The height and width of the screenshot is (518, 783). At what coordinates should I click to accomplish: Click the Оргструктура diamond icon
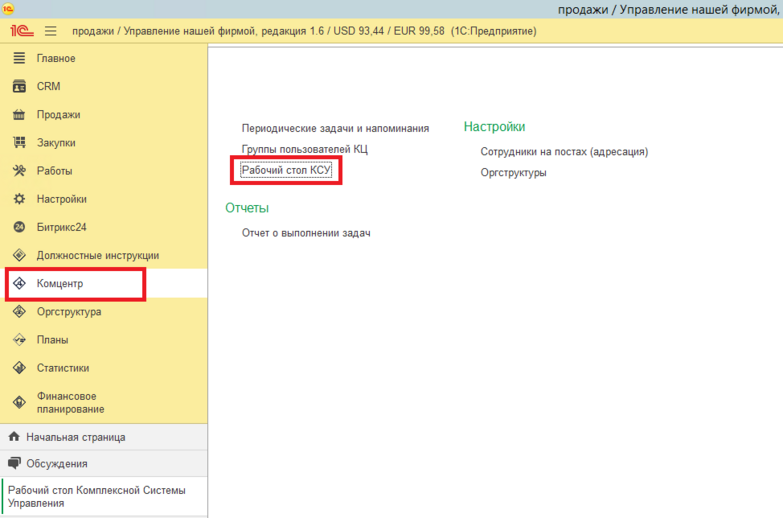point(19,312)
